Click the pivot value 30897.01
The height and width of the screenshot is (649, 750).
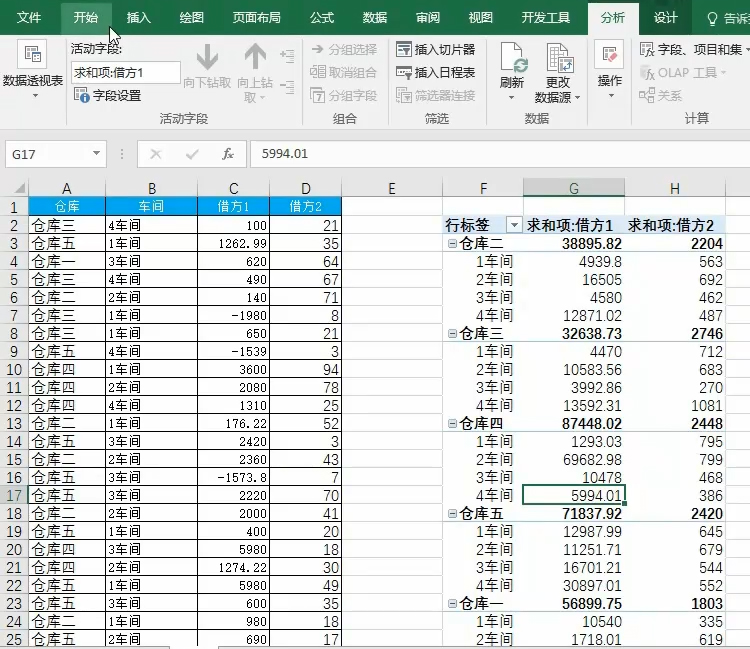point(574,585)
